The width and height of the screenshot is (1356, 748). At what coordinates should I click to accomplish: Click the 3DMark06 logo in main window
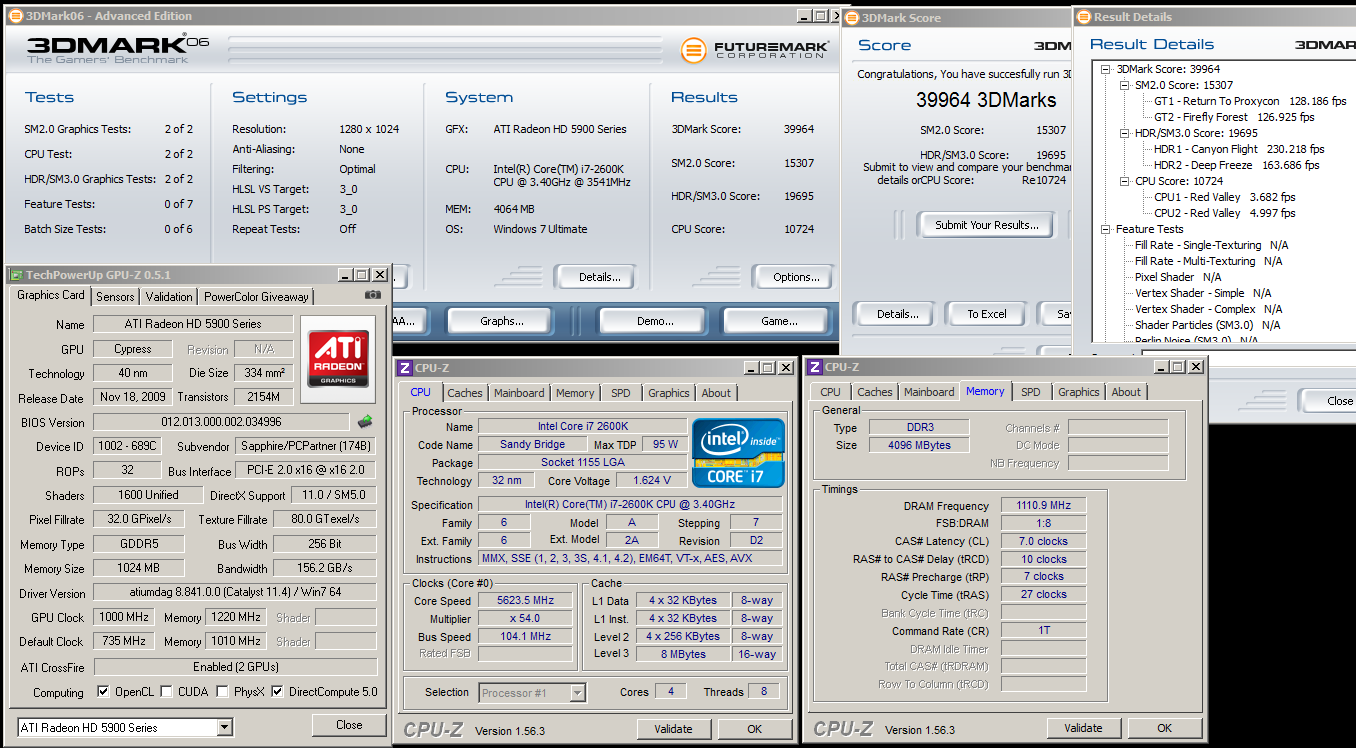pyautogui.click(x=117, y=49)
